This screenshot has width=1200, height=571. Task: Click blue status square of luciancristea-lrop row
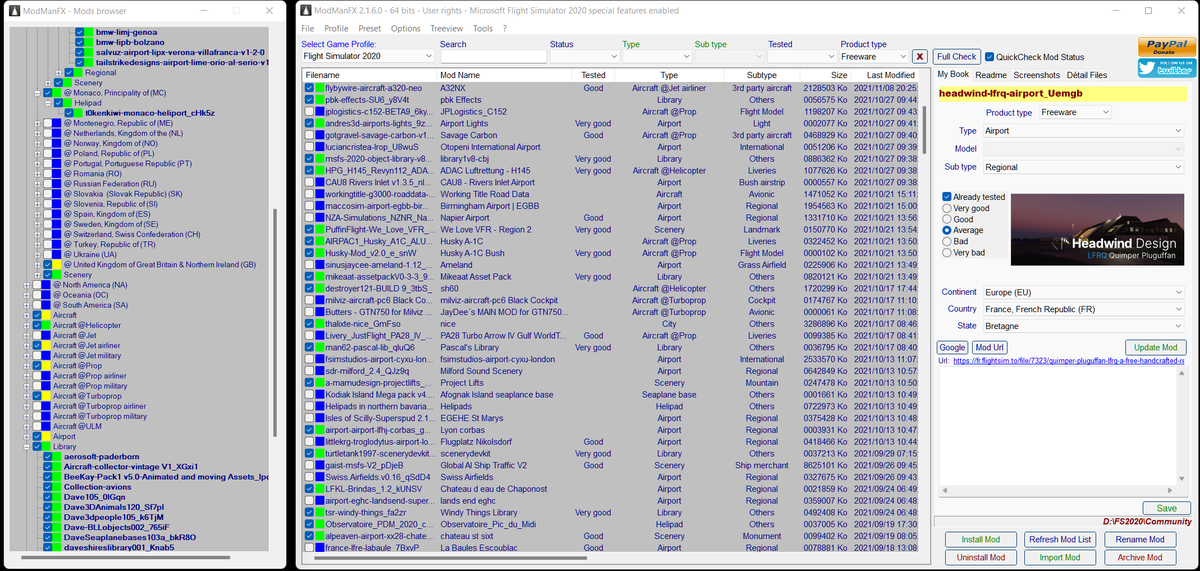[320, 146]
